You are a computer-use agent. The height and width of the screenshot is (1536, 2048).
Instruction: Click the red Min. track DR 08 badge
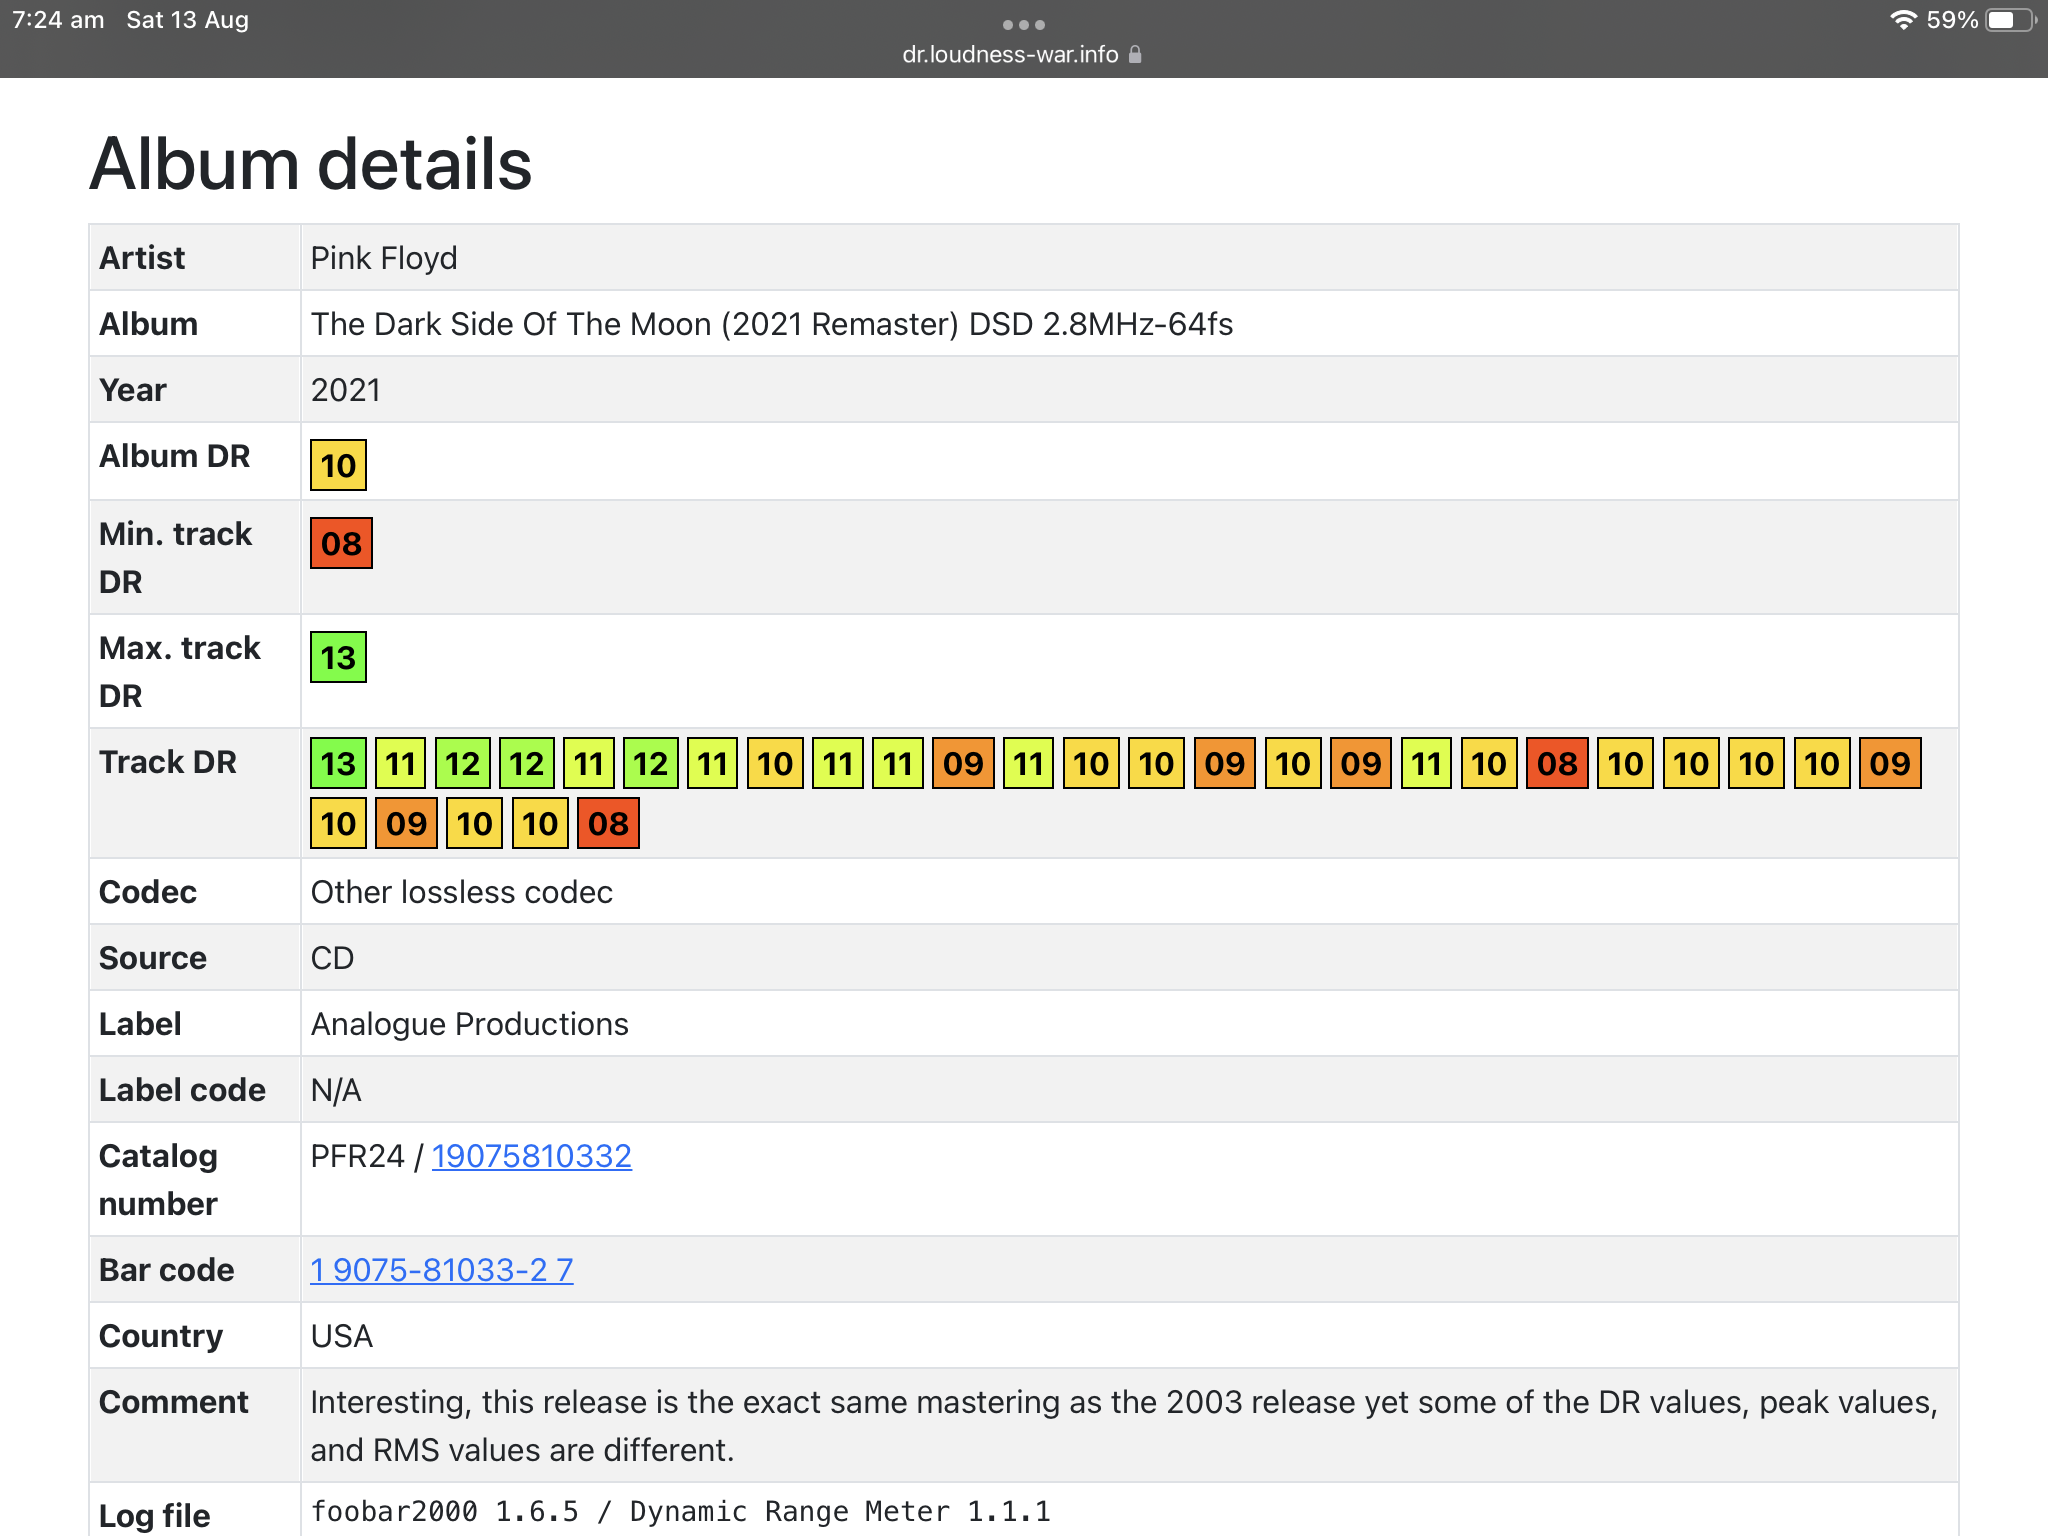[341, 543]
